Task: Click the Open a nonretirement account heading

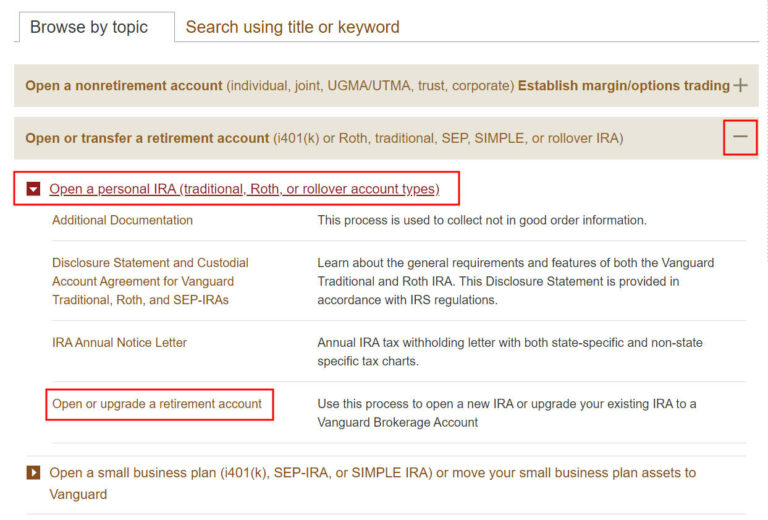Action: tap(124, 86)
